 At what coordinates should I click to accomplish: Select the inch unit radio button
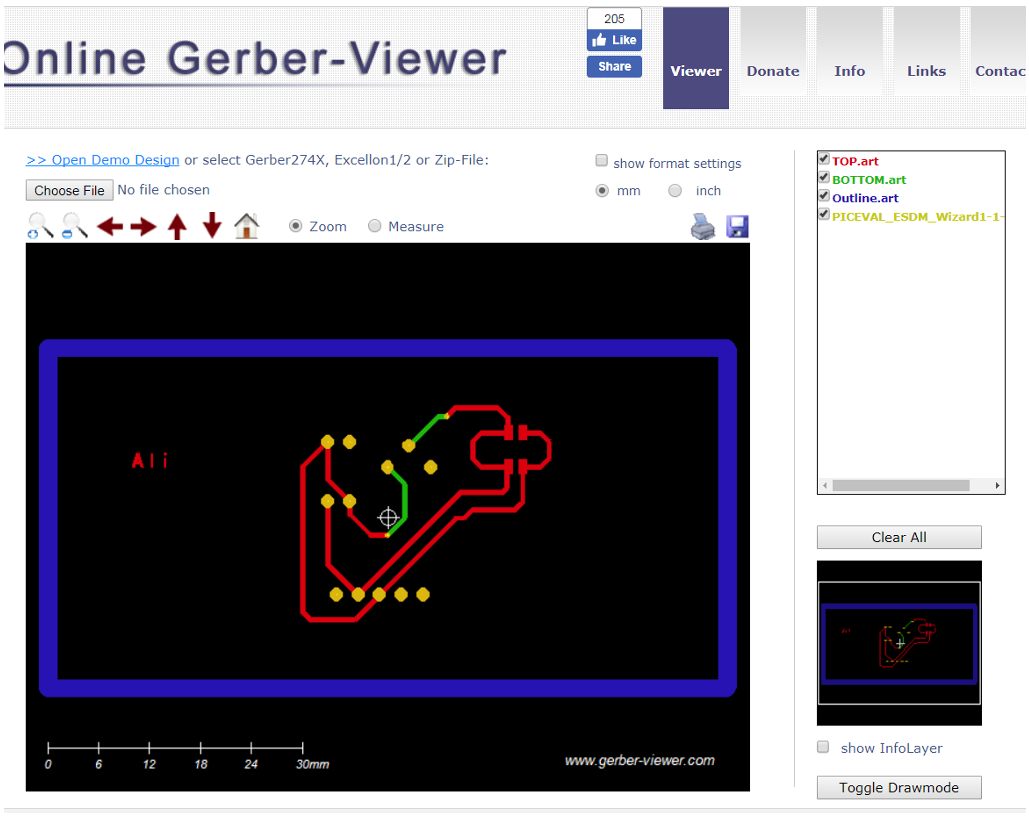(675, 191)
